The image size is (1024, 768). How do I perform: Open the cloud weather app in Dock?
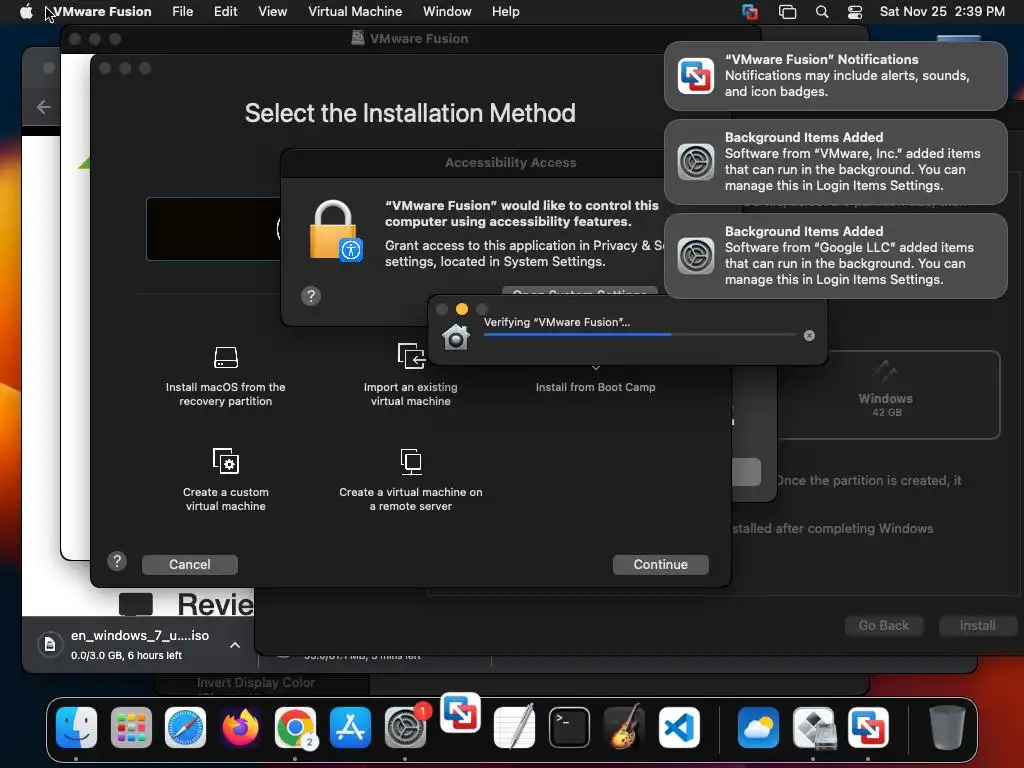[758, 727]
